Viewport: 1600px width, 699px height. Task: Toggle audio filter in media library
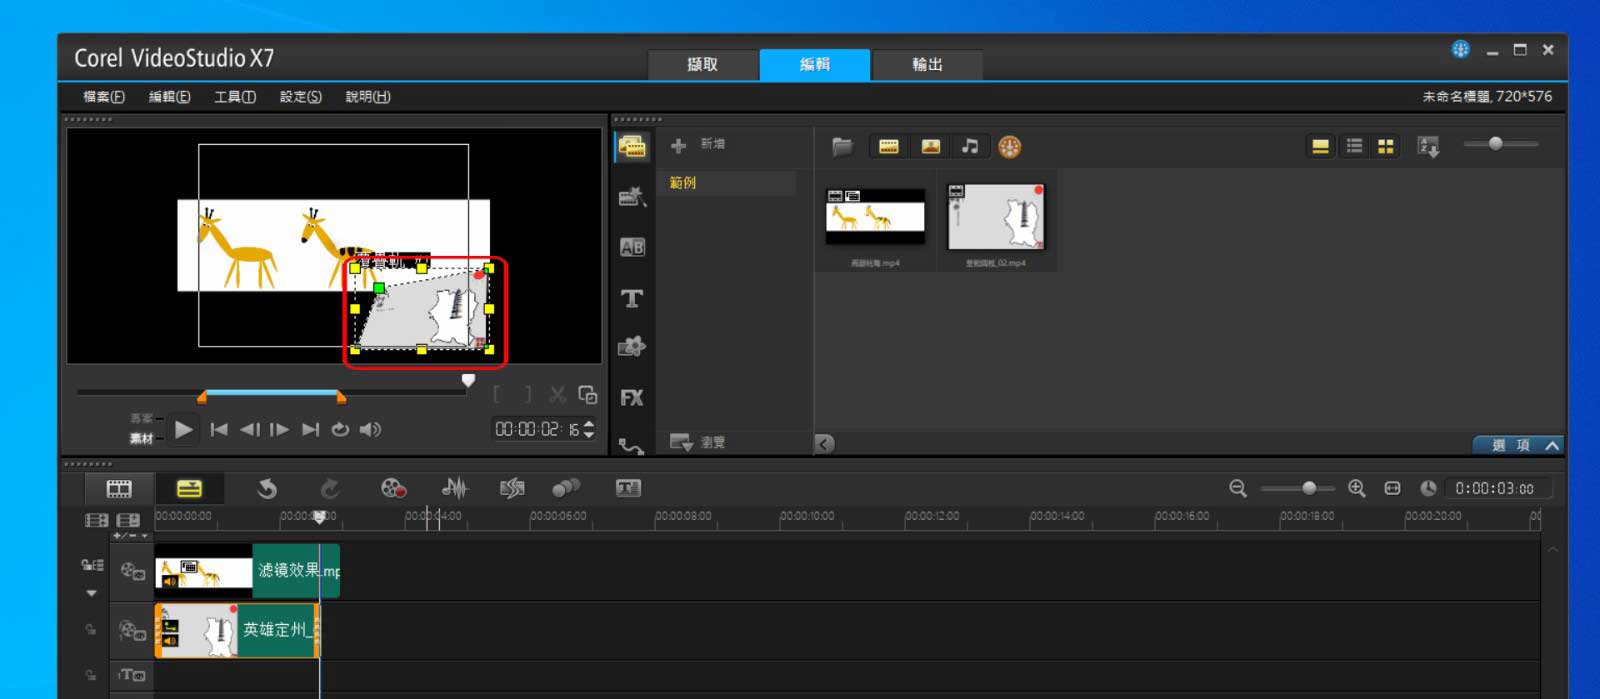[970, 147]
